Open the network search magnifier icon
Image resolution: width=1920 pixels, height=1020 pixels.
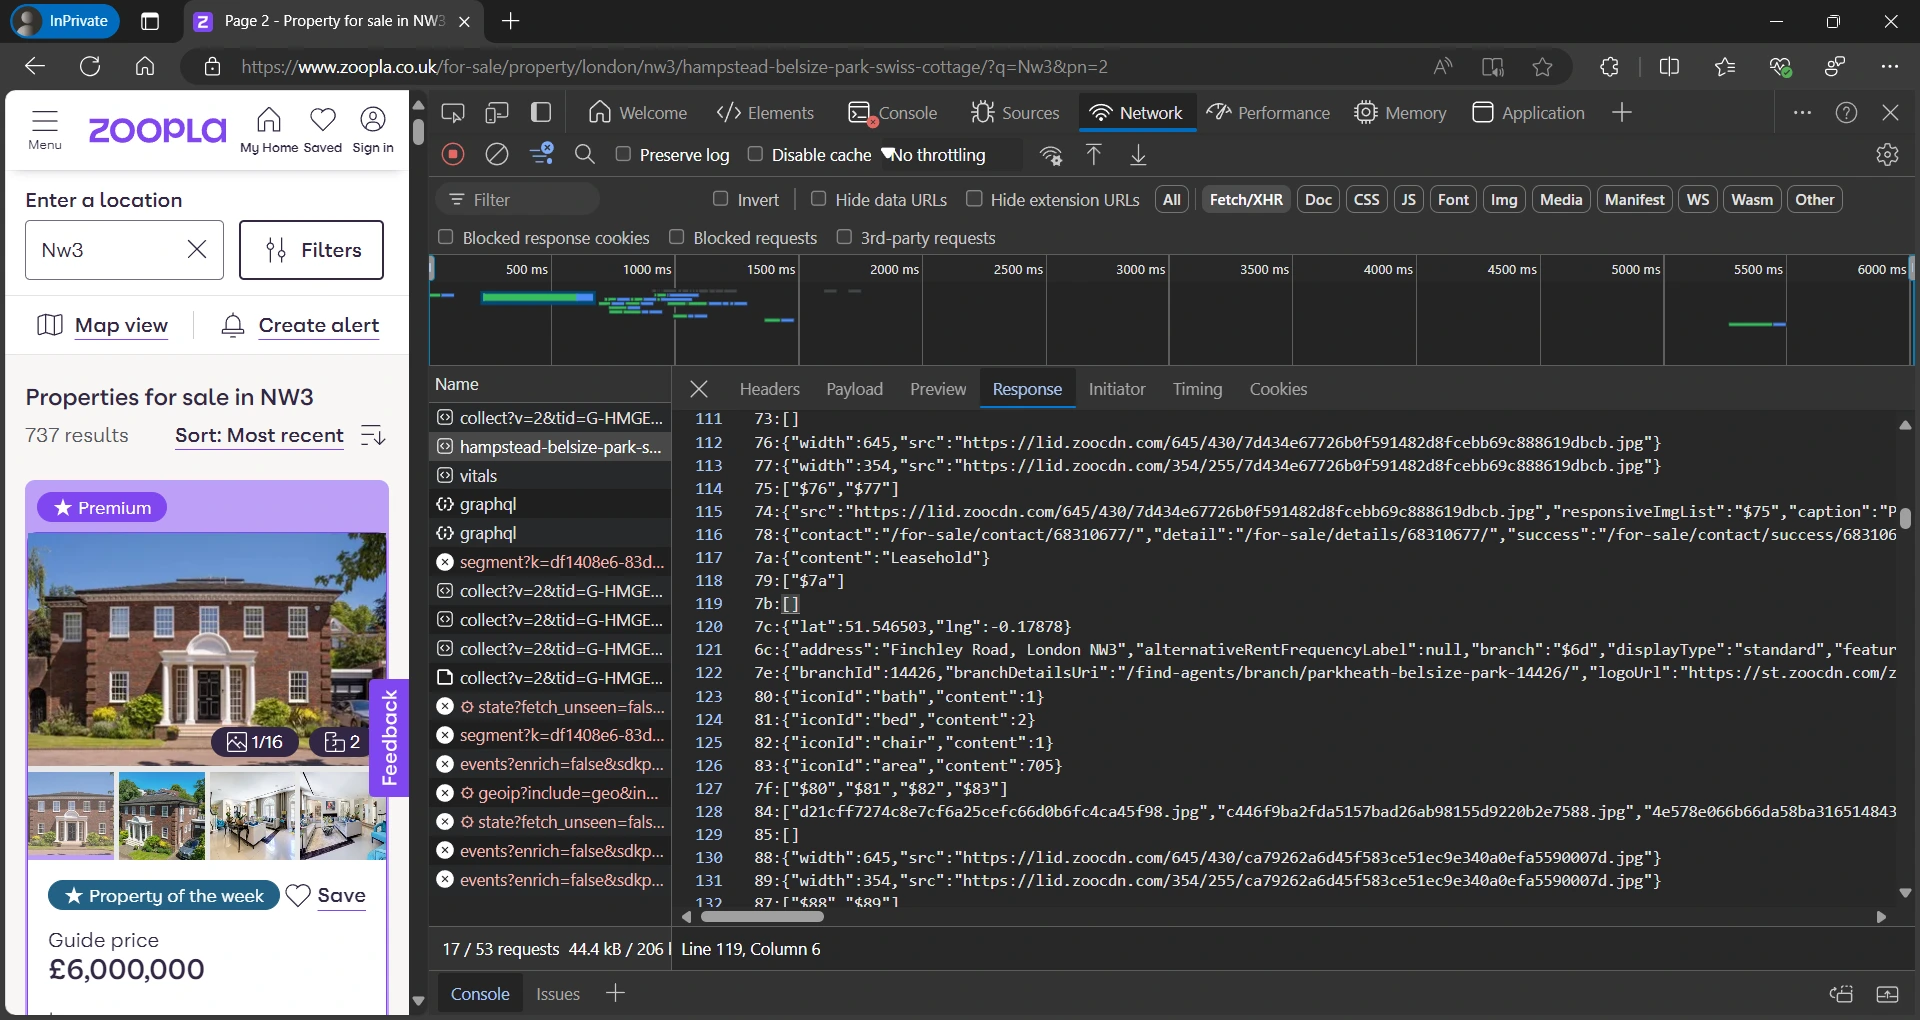click(585, 154)
